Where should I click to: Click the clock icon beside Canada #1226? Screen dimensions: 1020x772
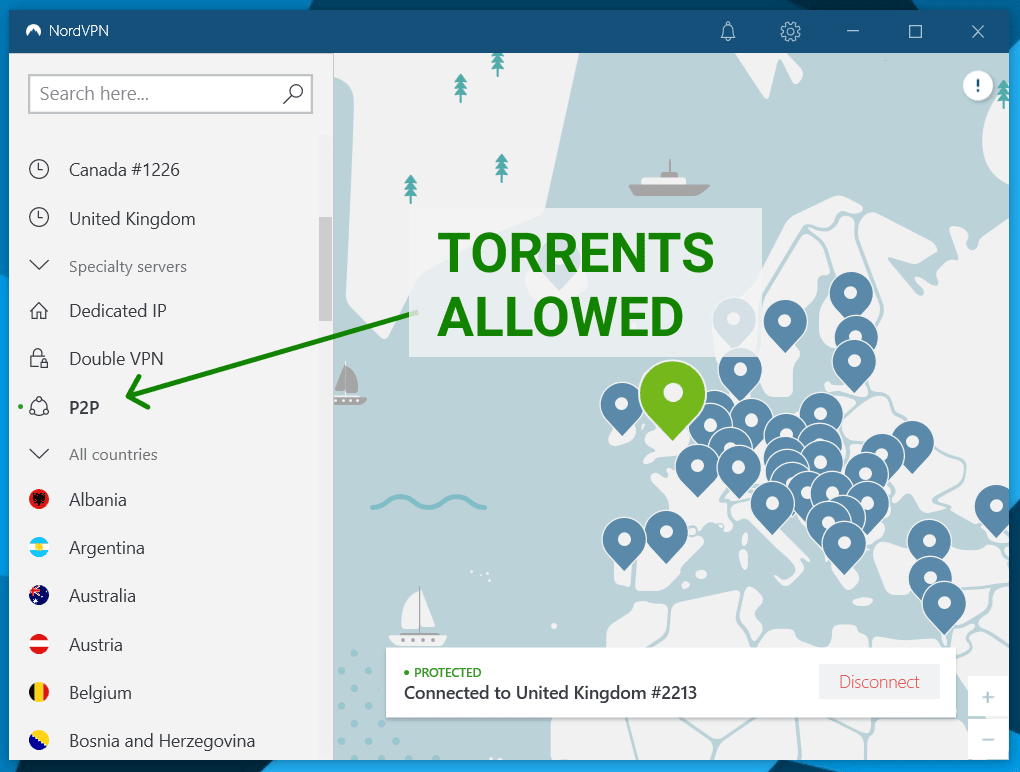point(39,169)
